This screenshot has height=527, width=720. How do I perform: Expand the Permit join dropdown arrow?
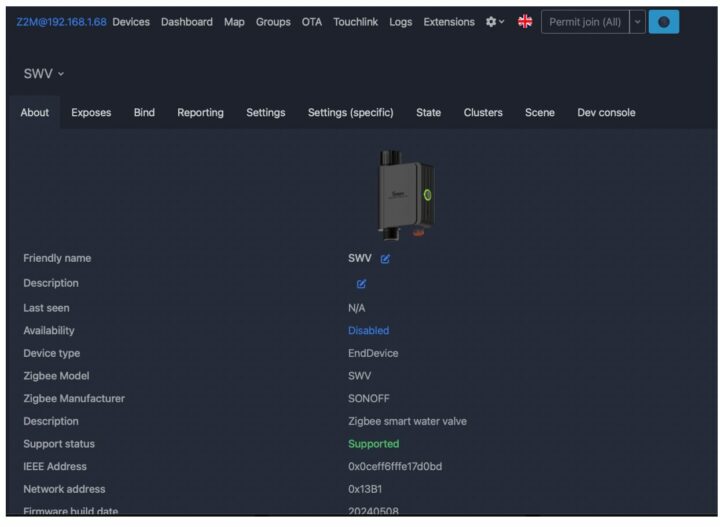pyautogui.click(x=637, y=22)
